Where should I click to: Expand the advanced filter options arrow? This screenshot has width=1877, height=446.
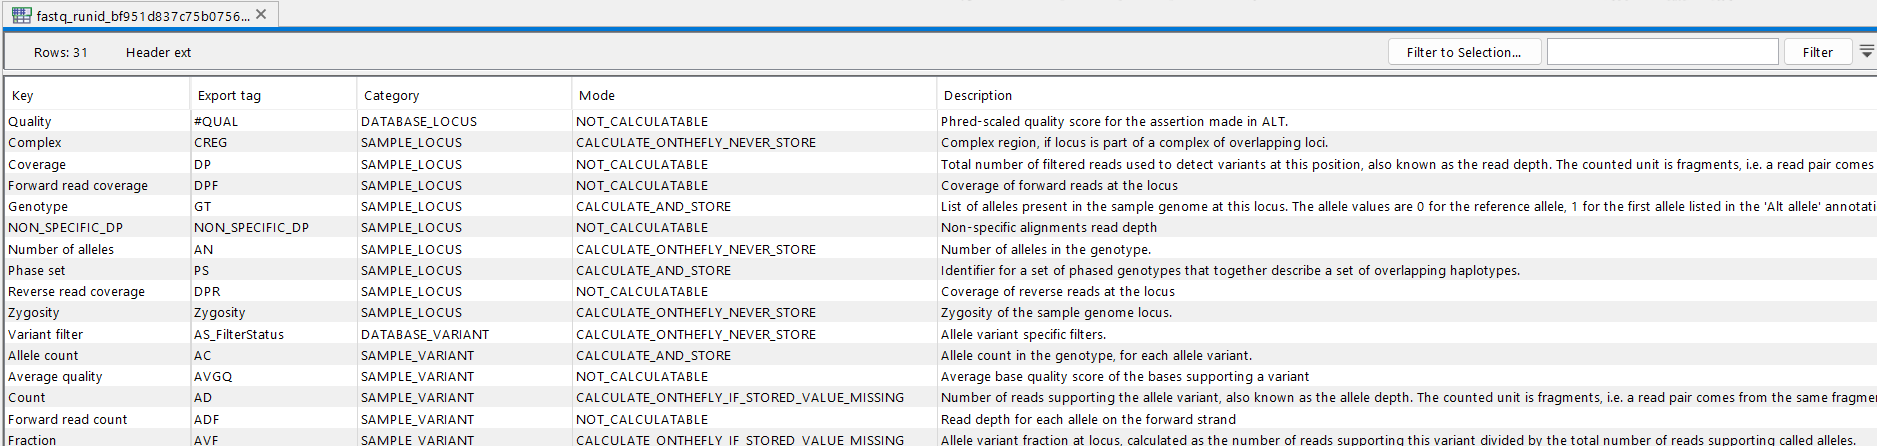[1866, 51]
